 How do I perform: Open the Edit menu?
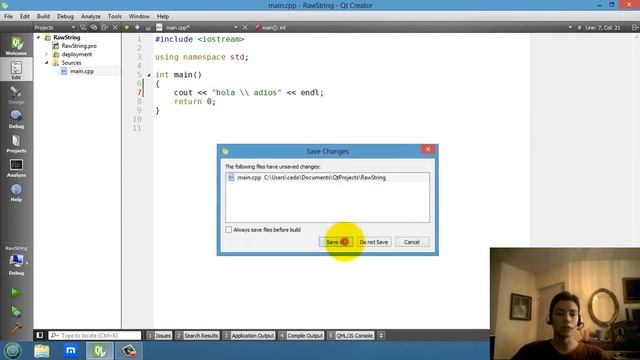(x=24, y=16)
